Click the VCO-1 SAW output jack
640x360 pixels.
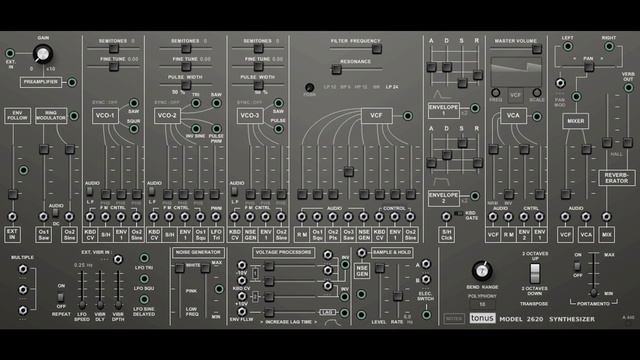tap(134, 103)
